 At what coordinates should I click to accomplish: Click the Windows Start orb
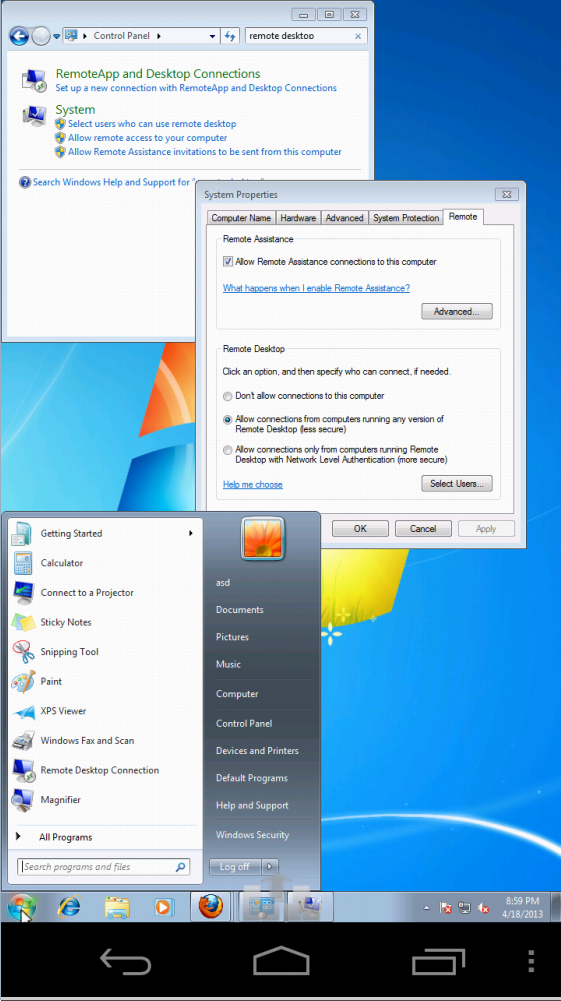pos(21,907)
